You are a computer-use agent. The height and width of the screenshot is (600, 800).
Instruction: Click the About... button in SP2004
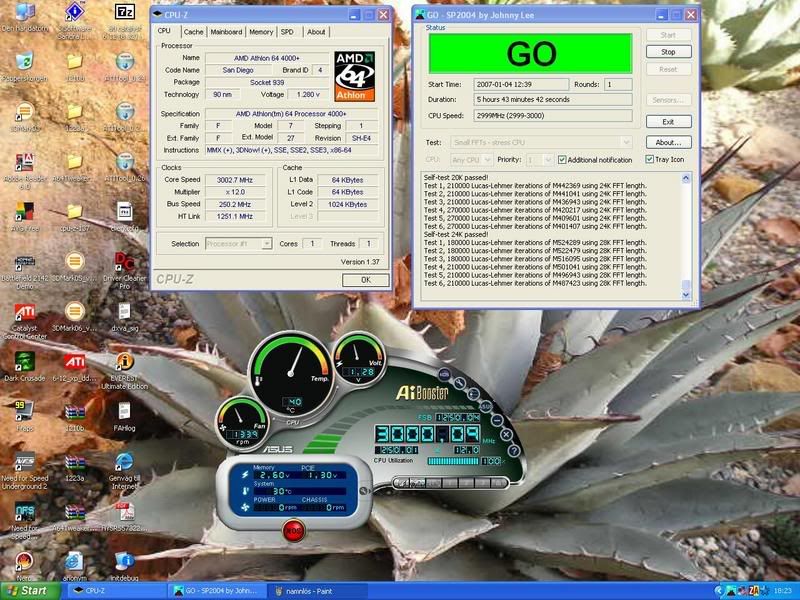[668, 142]
